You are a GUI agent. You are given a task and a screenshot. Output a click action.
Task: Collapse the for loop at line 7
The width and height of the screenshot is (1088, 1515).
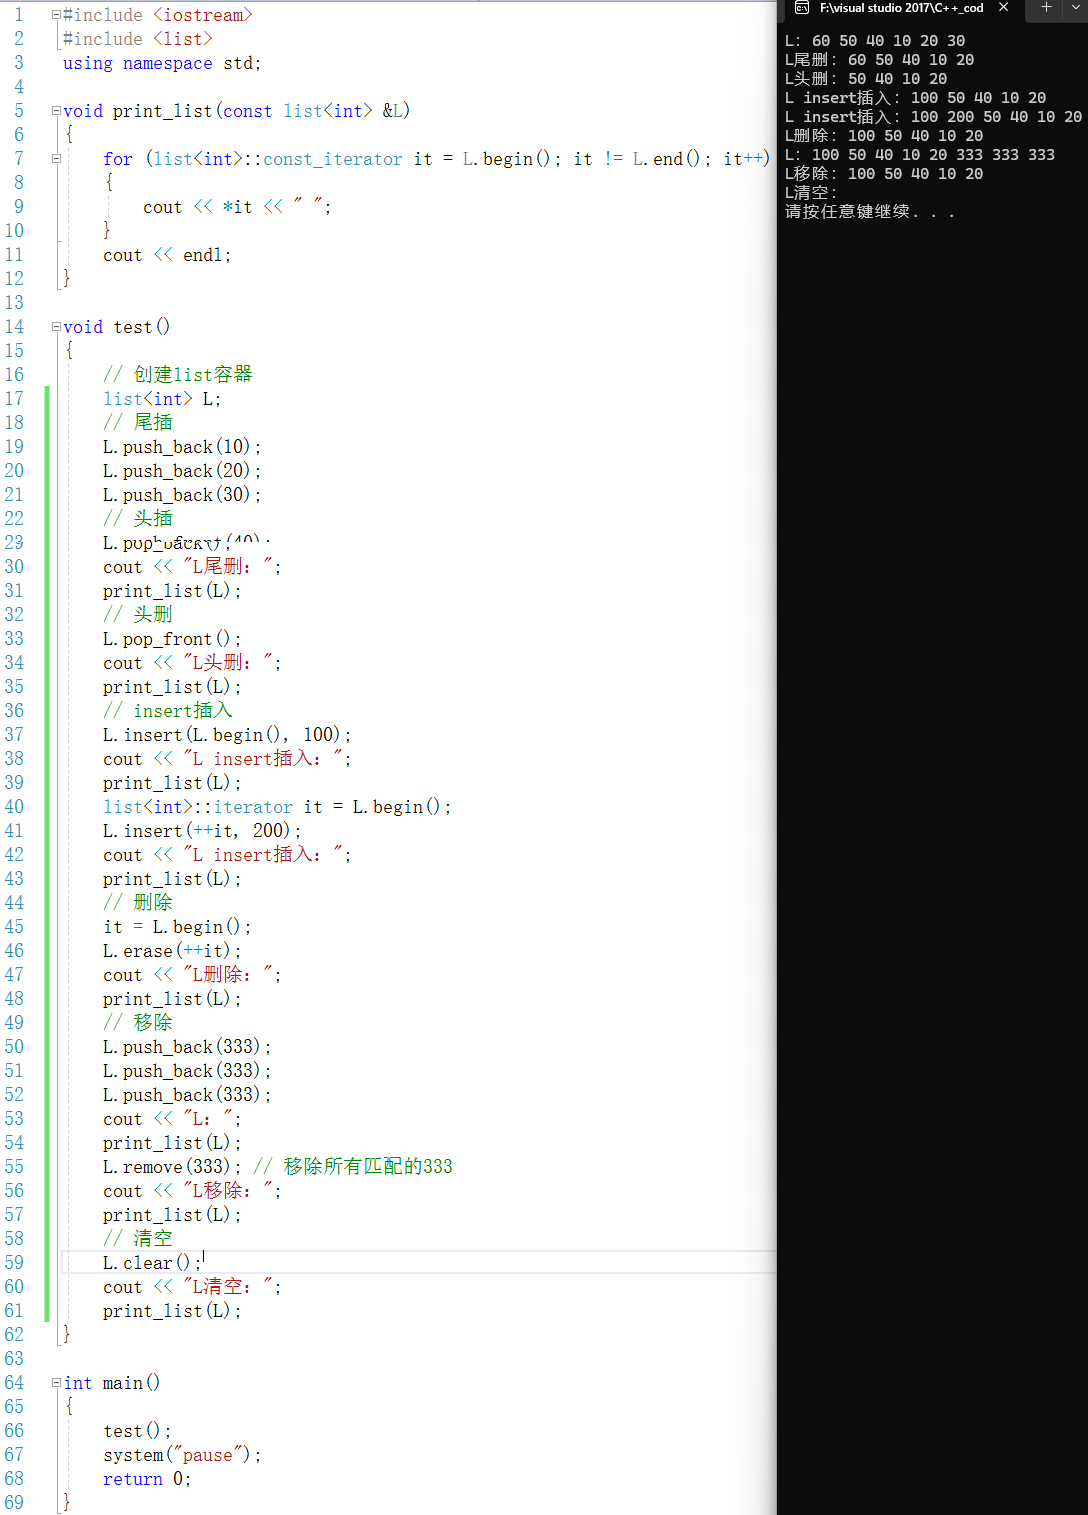tap(56, 159)
